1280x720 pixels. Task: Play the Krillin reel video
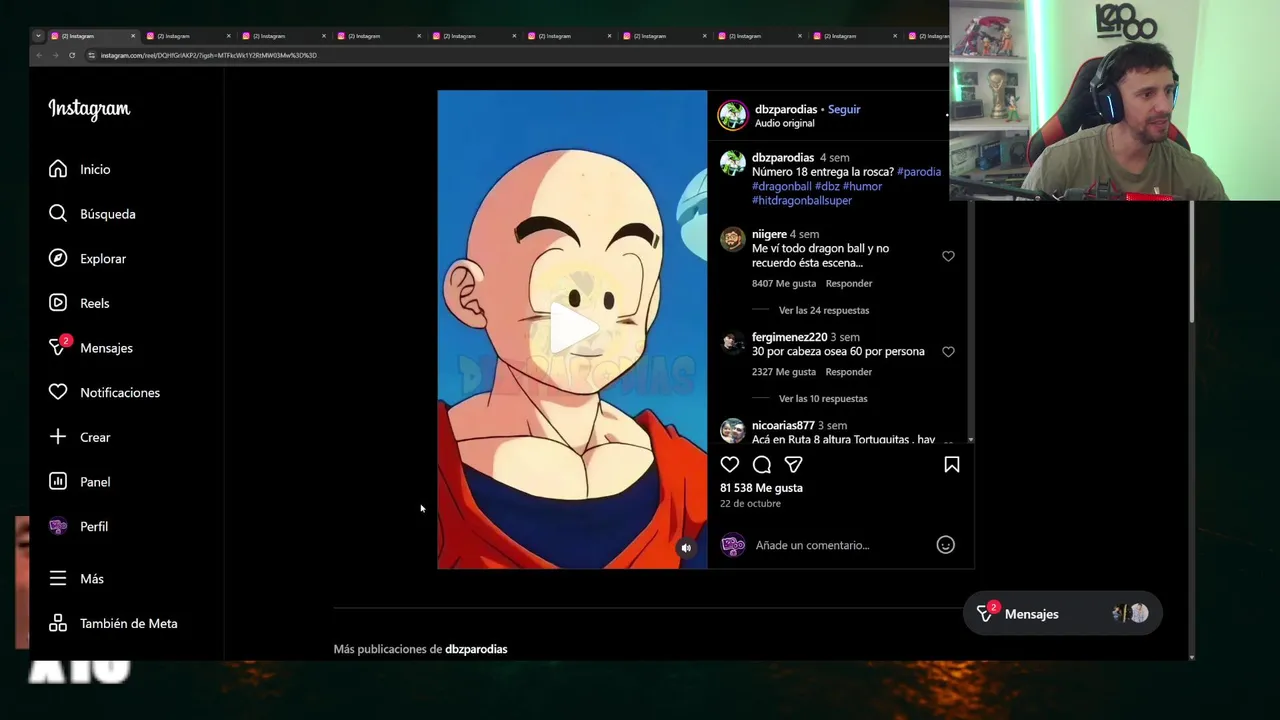tap(572, 329)
